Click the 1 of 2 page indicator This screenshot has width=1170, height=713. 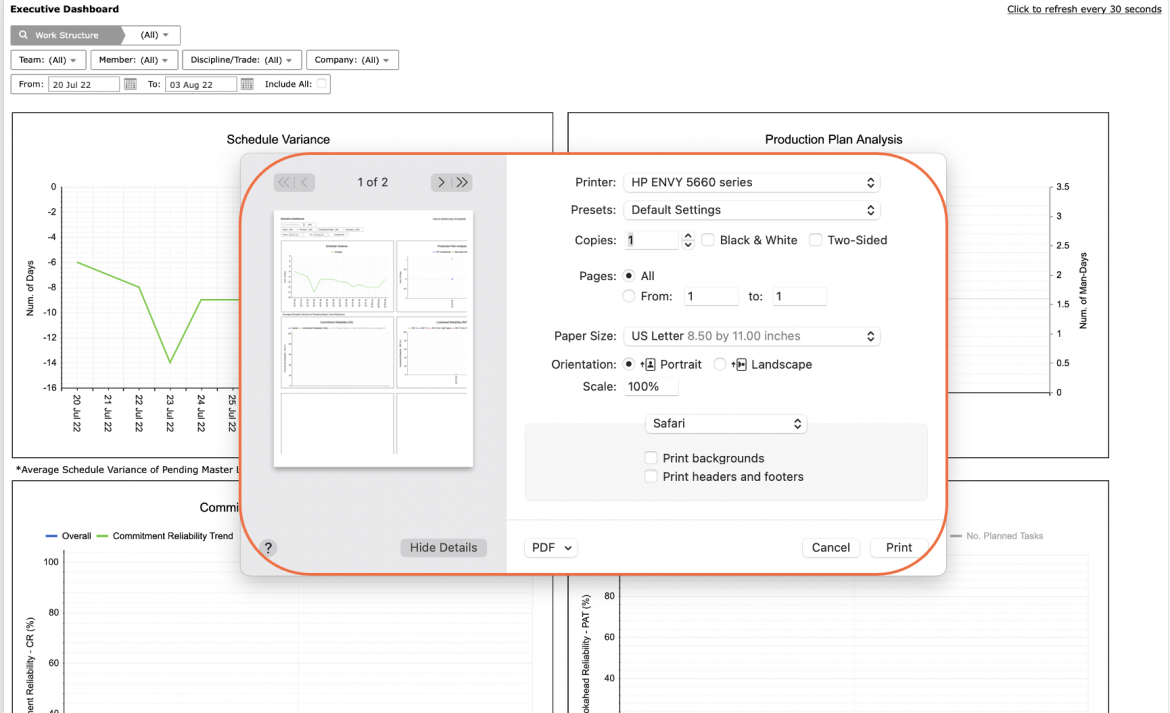tap(372, 182)
